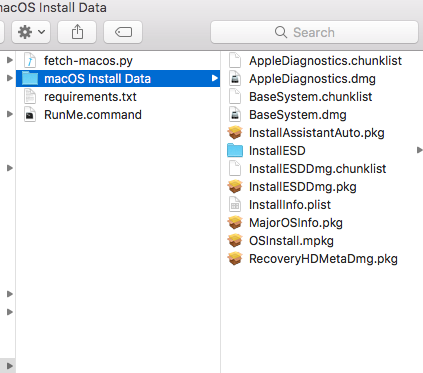The height and width of the screenshot is (373, 423).
Task: Click the arrow beside macOS Install Data
Action: [x=215, y=78]
